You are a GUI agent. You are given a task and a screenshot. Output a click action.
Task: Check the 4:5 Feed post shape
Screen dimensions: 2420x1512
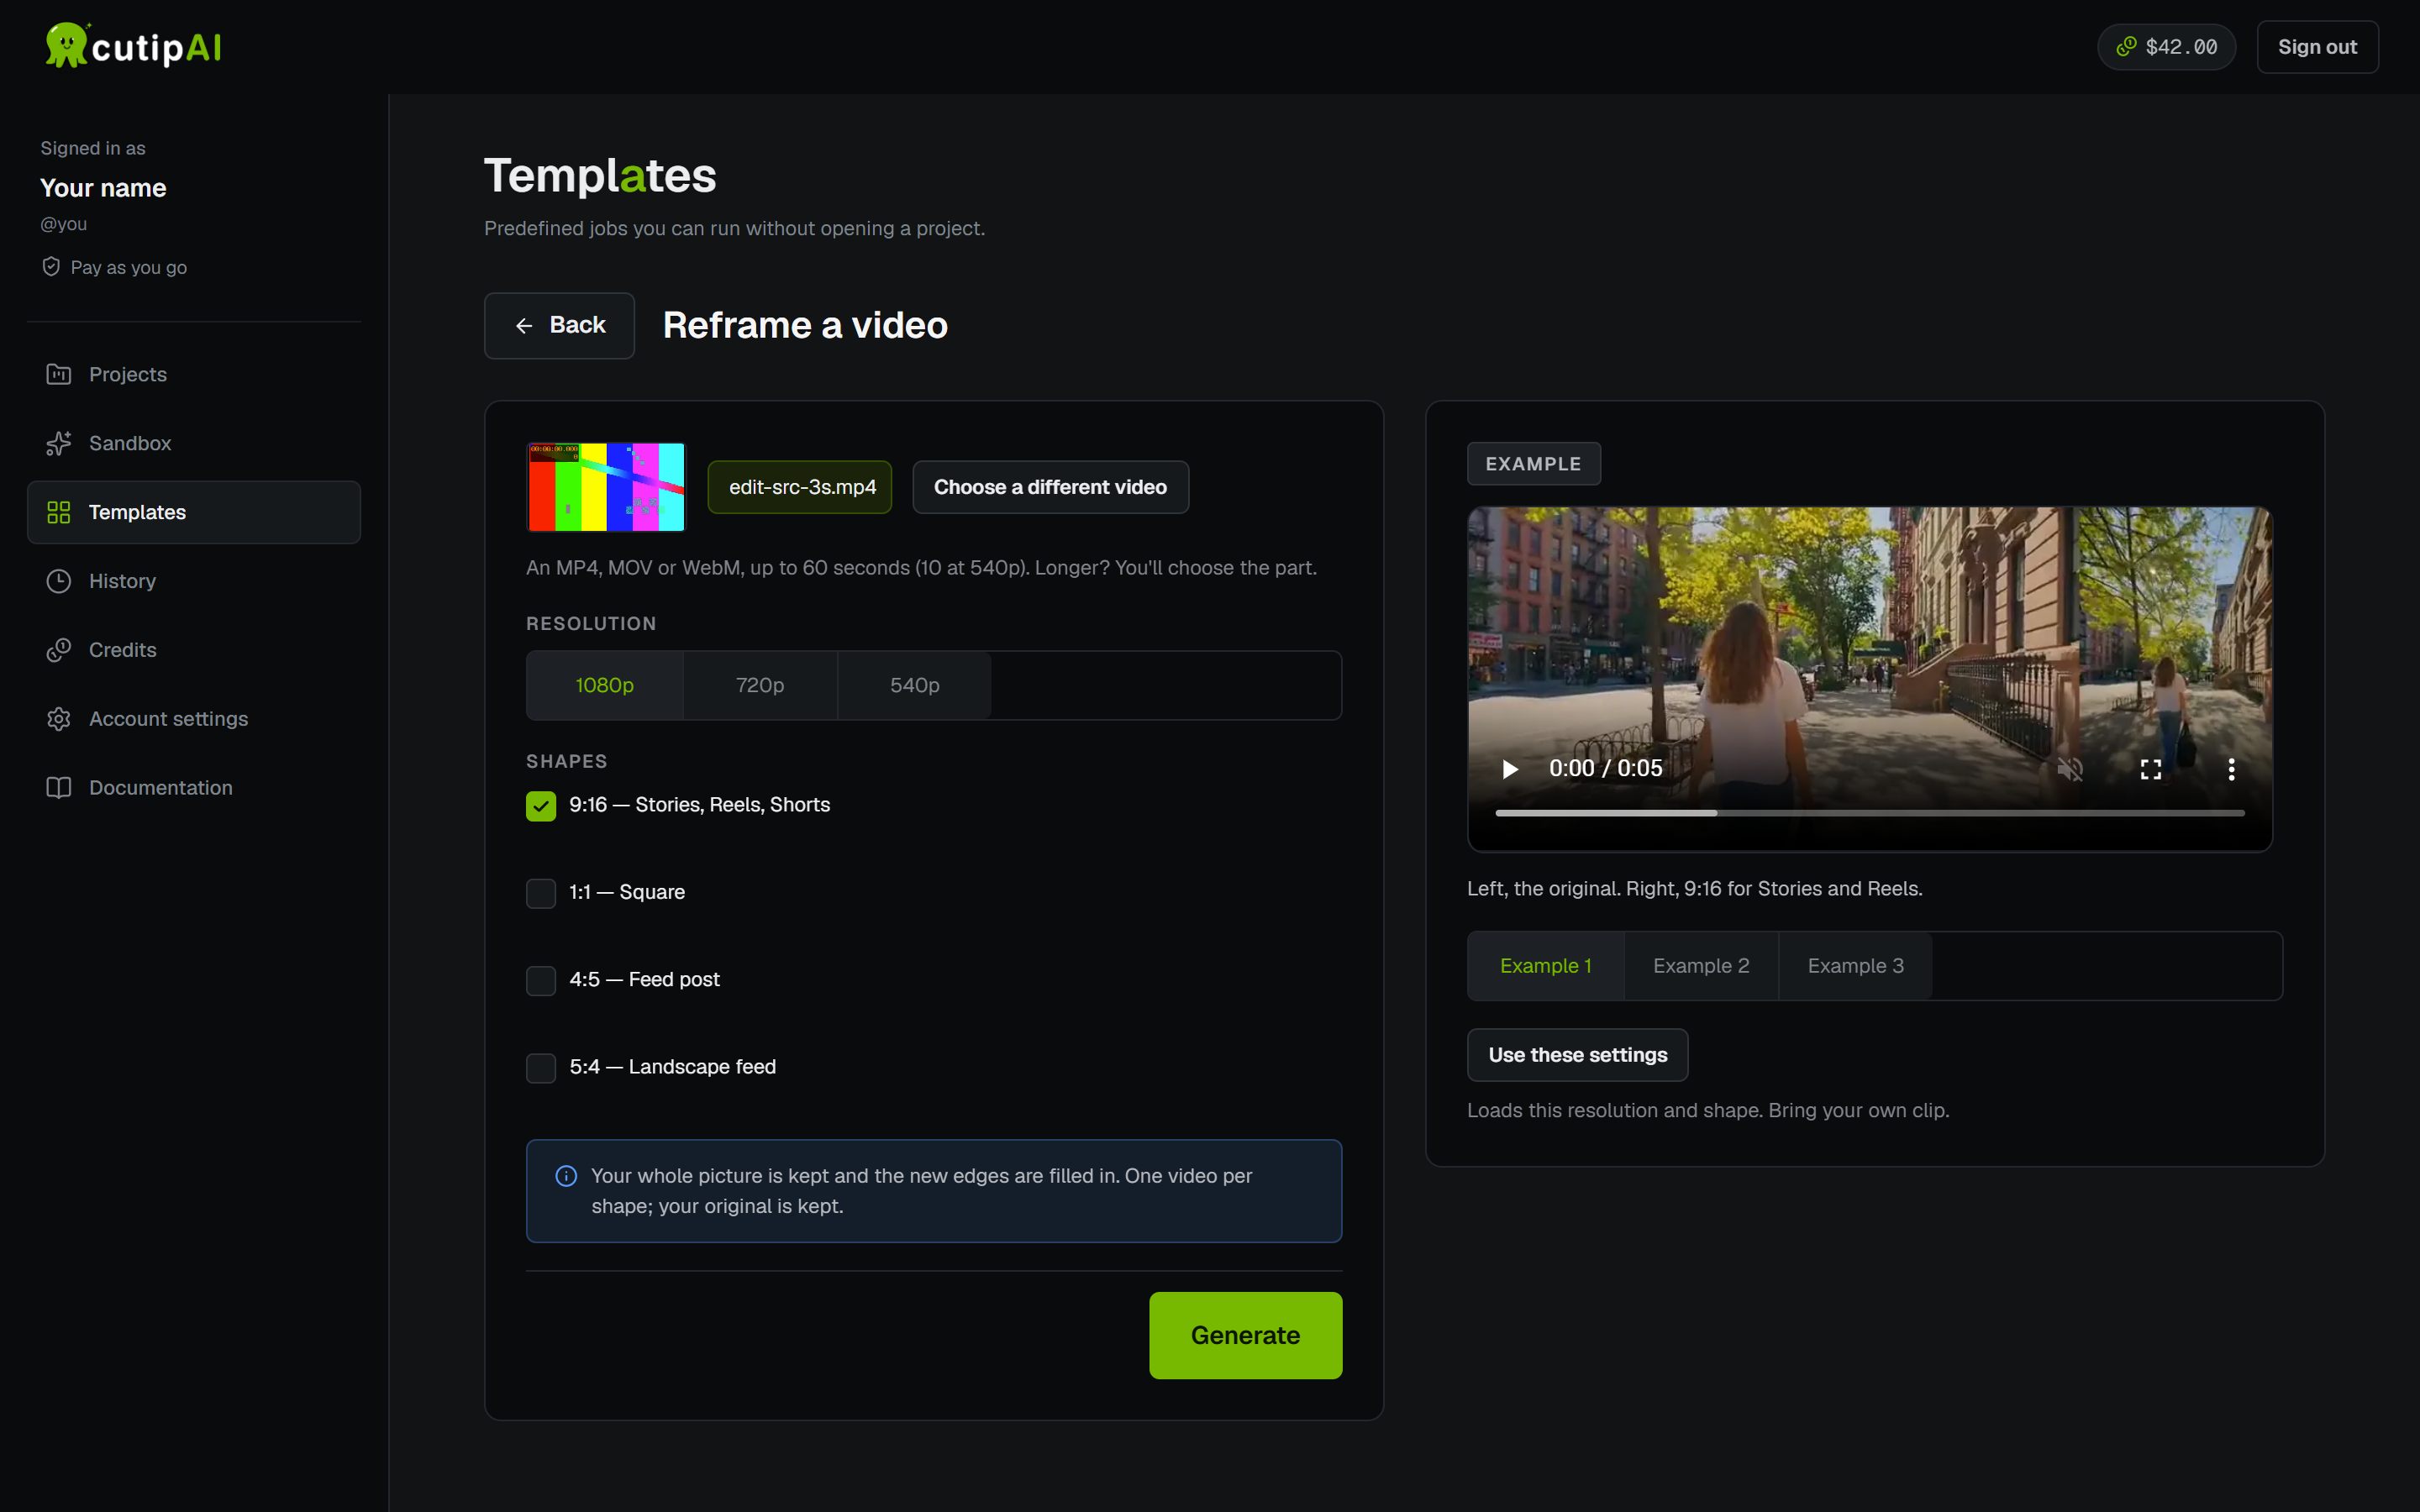[541, 980]
